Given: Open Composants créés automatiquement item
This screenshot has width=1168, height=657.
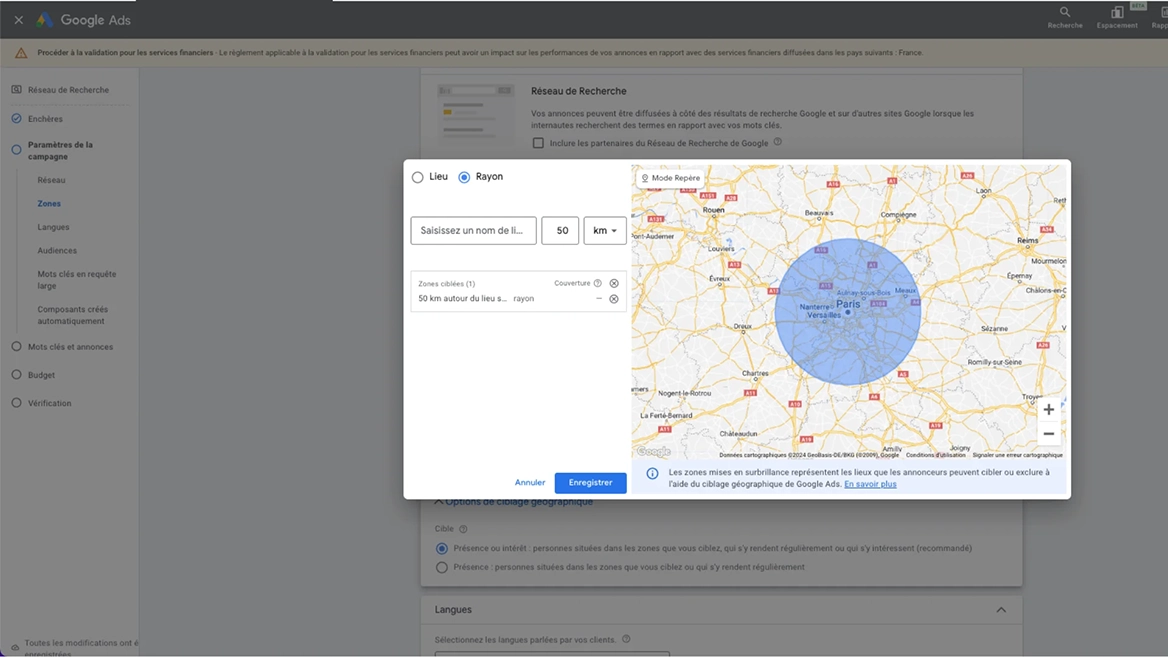Looking at the screenshot, I should pyautogui.click(x=72, y=315).
